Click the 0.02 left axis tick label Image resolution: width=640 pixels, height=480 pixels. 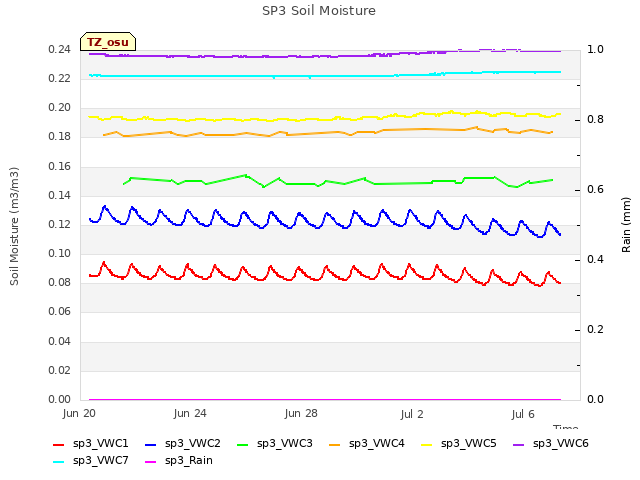(60, 371)
